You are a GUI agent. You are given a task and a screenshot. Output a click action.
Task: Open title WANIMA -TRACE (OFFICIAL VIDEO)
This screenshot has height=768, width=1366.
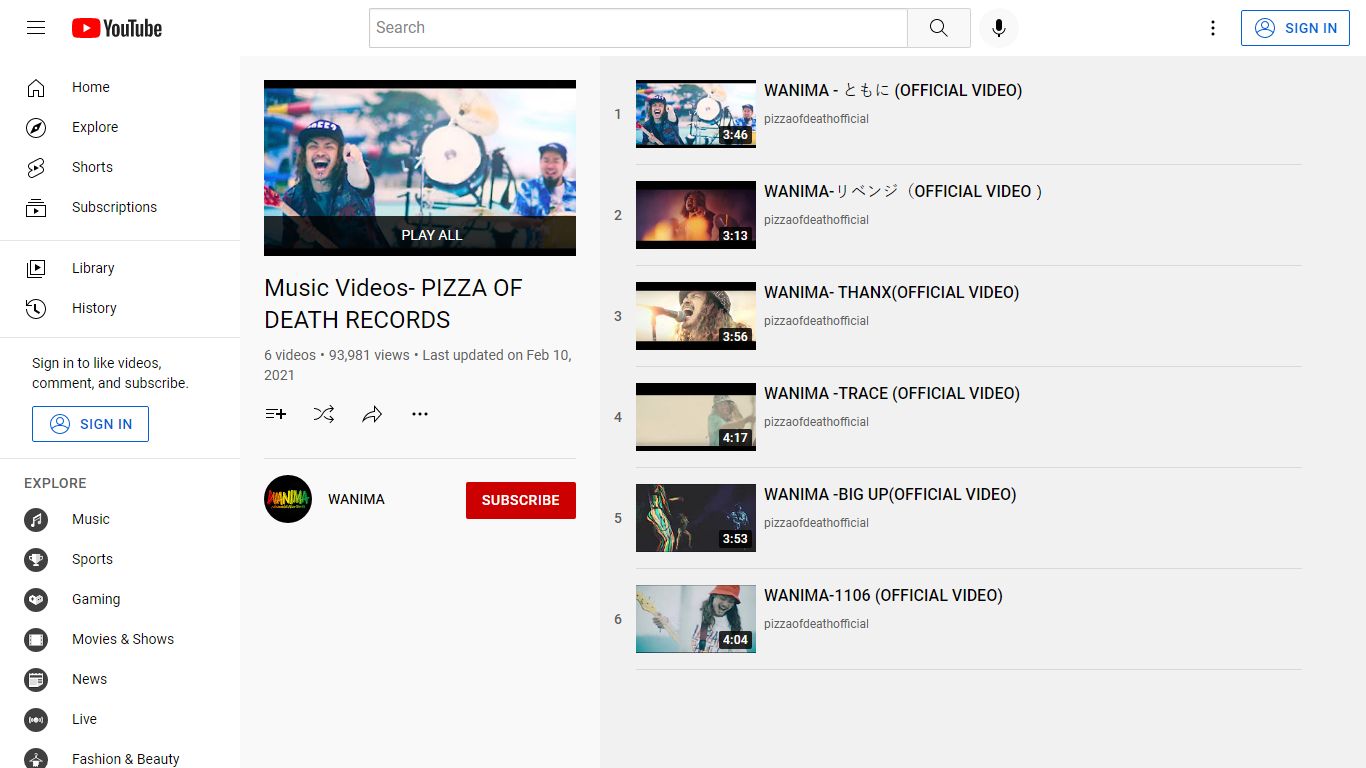[892, 393]
